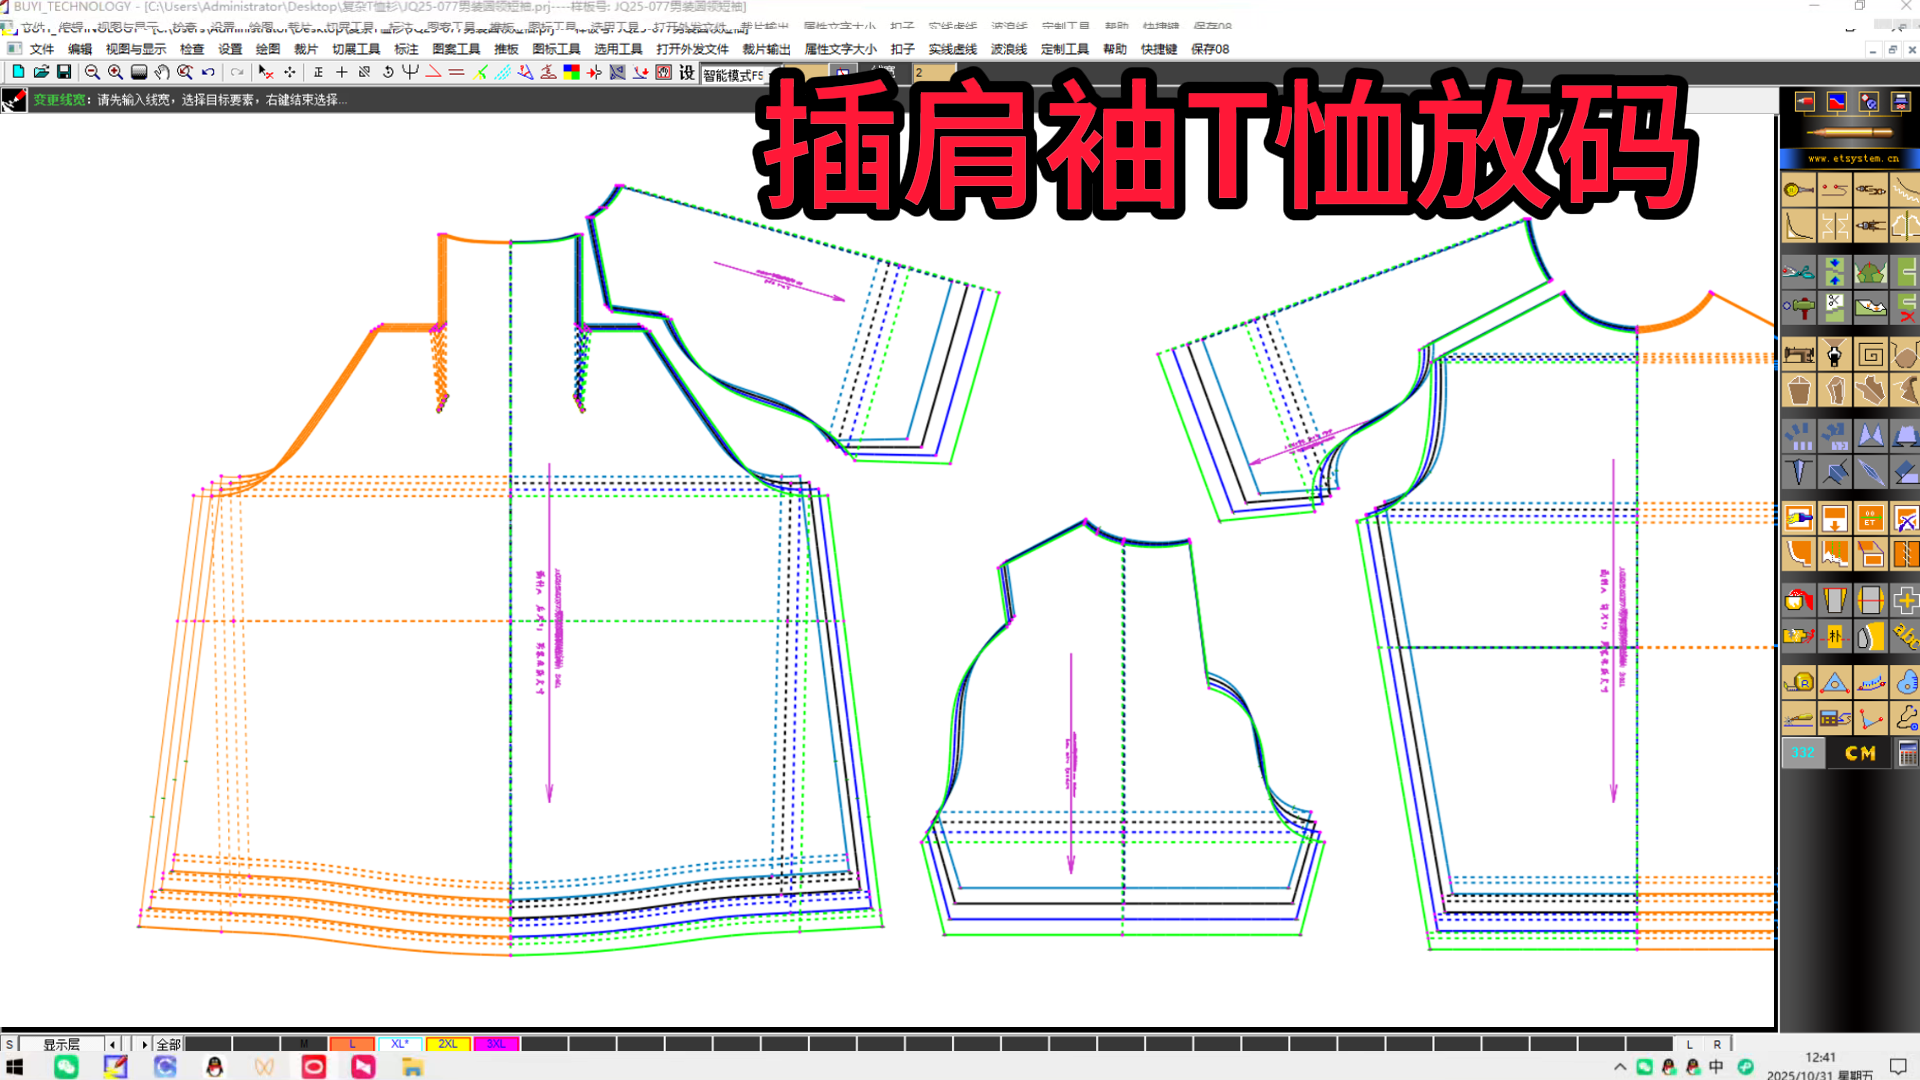Image resolution: width=1920 pixels, height=1080 pixels.
Task: Click the pan hand tool in the toolbar
Action: pyautogui.click(x=163, y=73)
